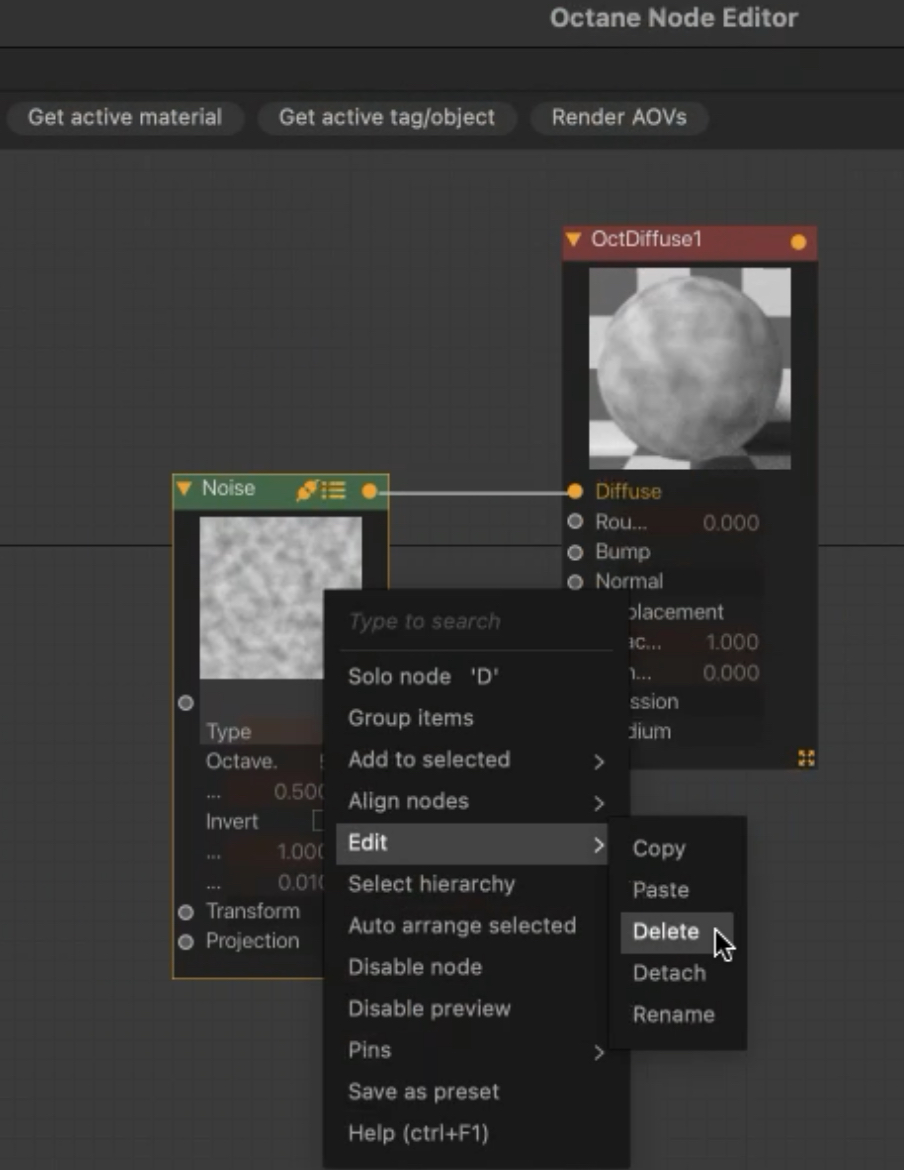Screen dimensions: 904x1170
Task: Click the Bump input pin
Action: pos(574,552)
